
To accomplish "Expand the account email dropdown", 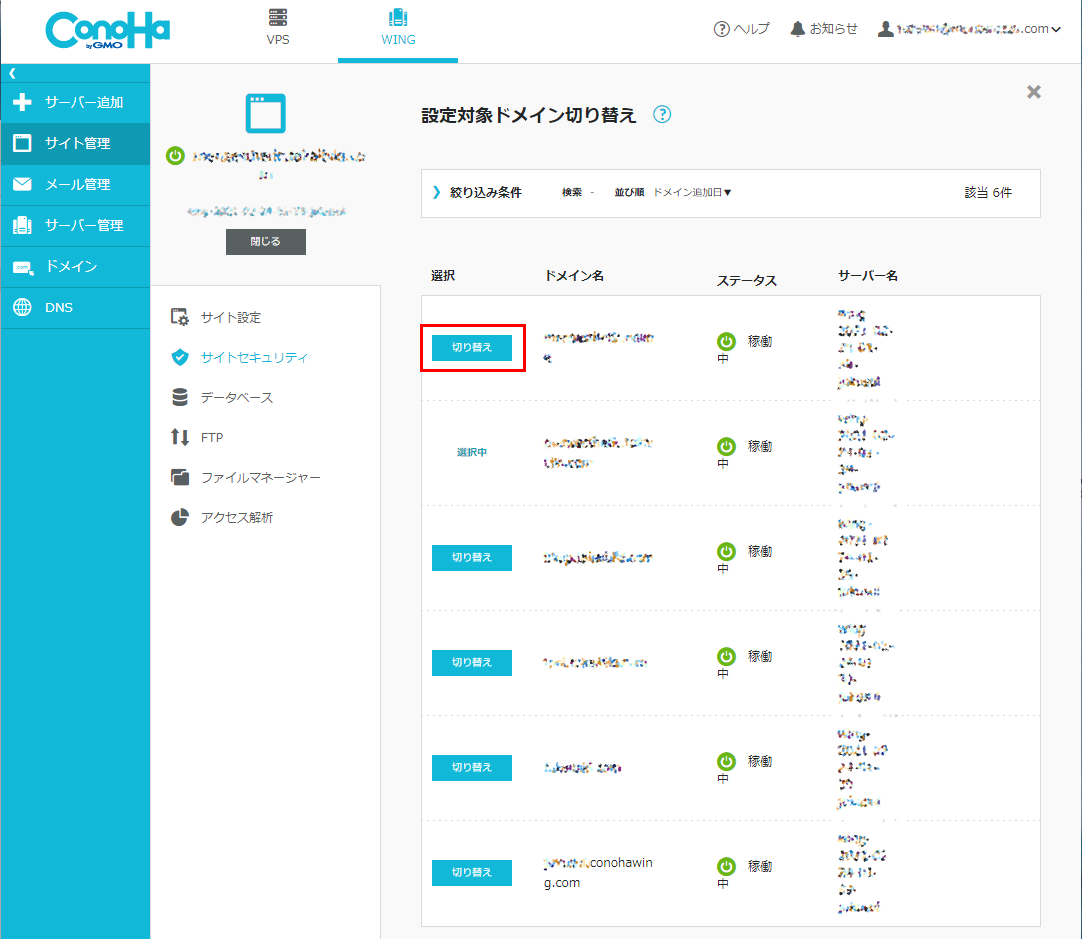I will click(970, 29).
